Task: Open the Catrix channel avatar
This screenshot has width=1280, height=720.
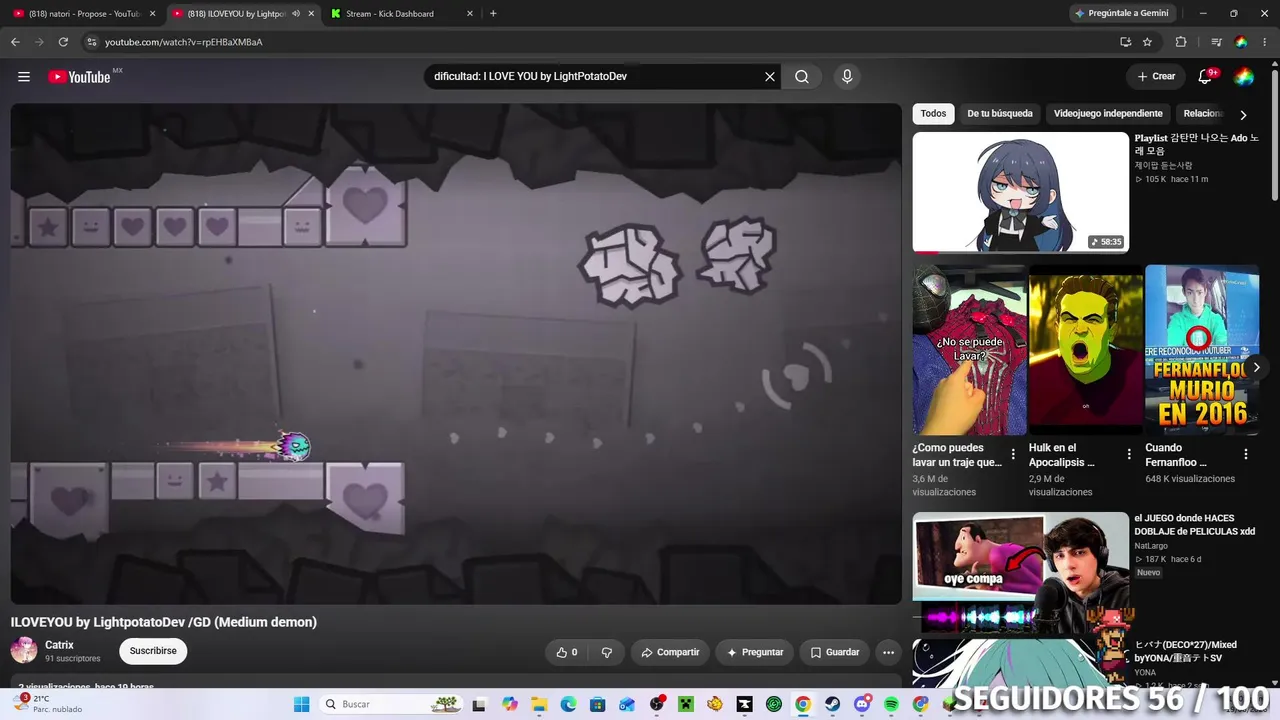Action: click(x=24, y=651)
